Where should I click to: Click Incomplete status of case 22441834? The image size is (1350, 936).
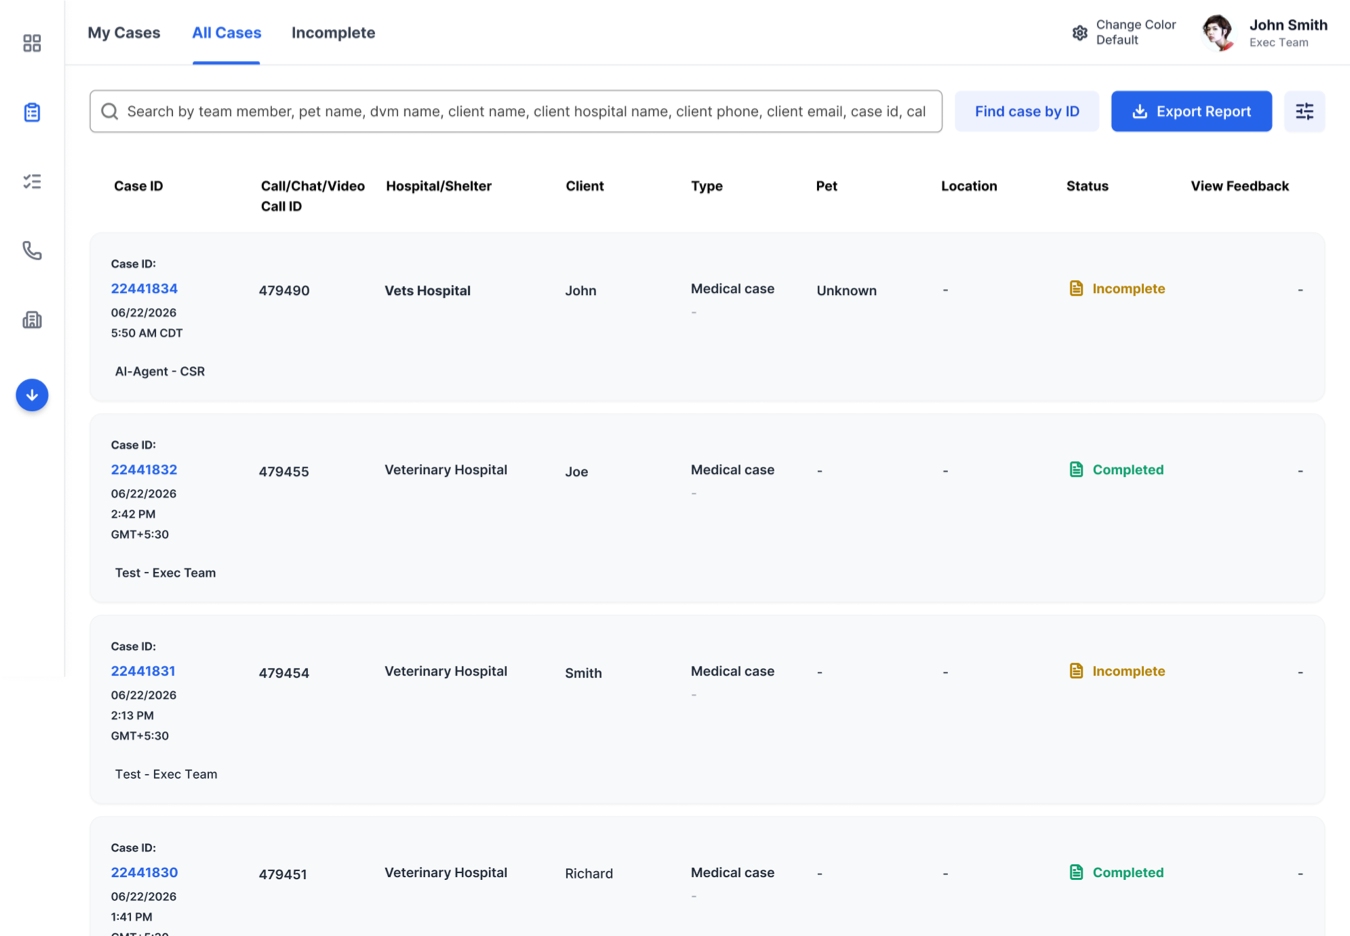tap(1128, 288)
